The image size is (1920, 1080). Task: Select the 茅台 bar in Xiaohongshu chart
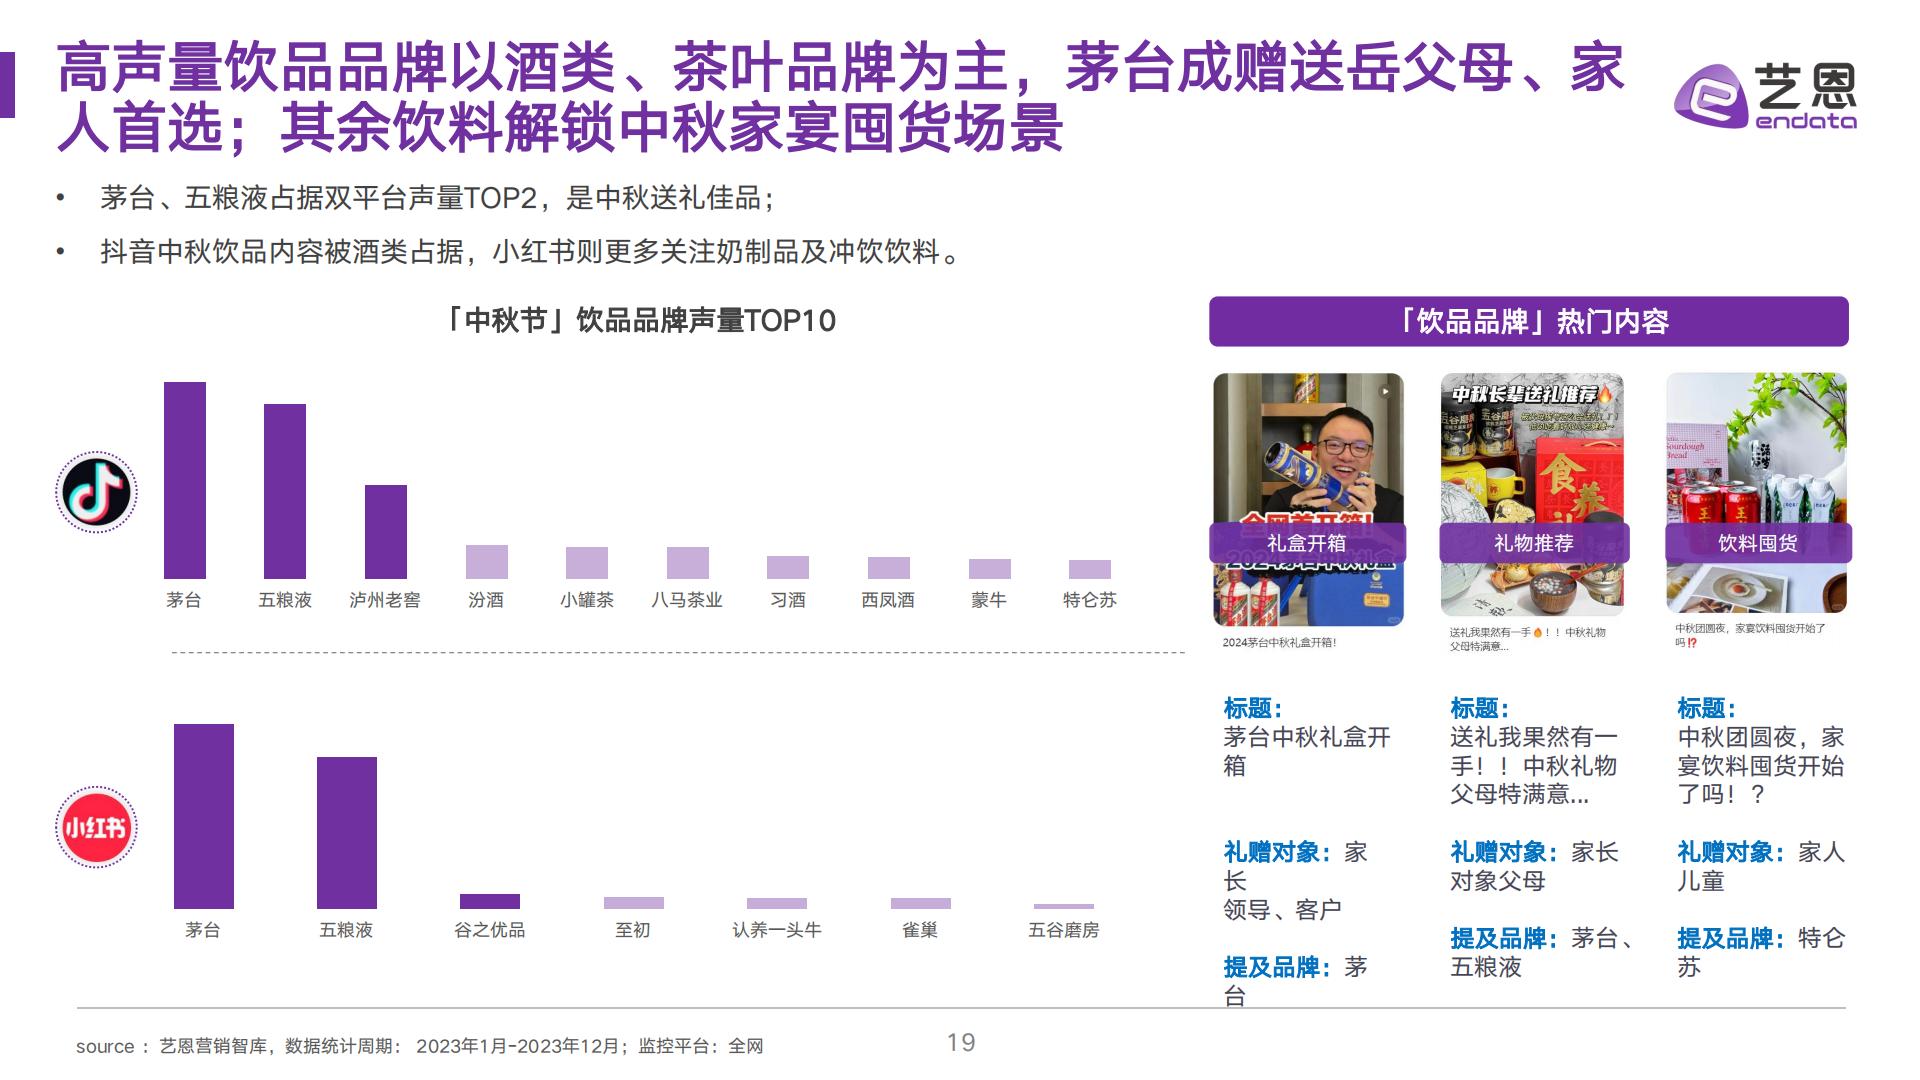coord(204,816)
